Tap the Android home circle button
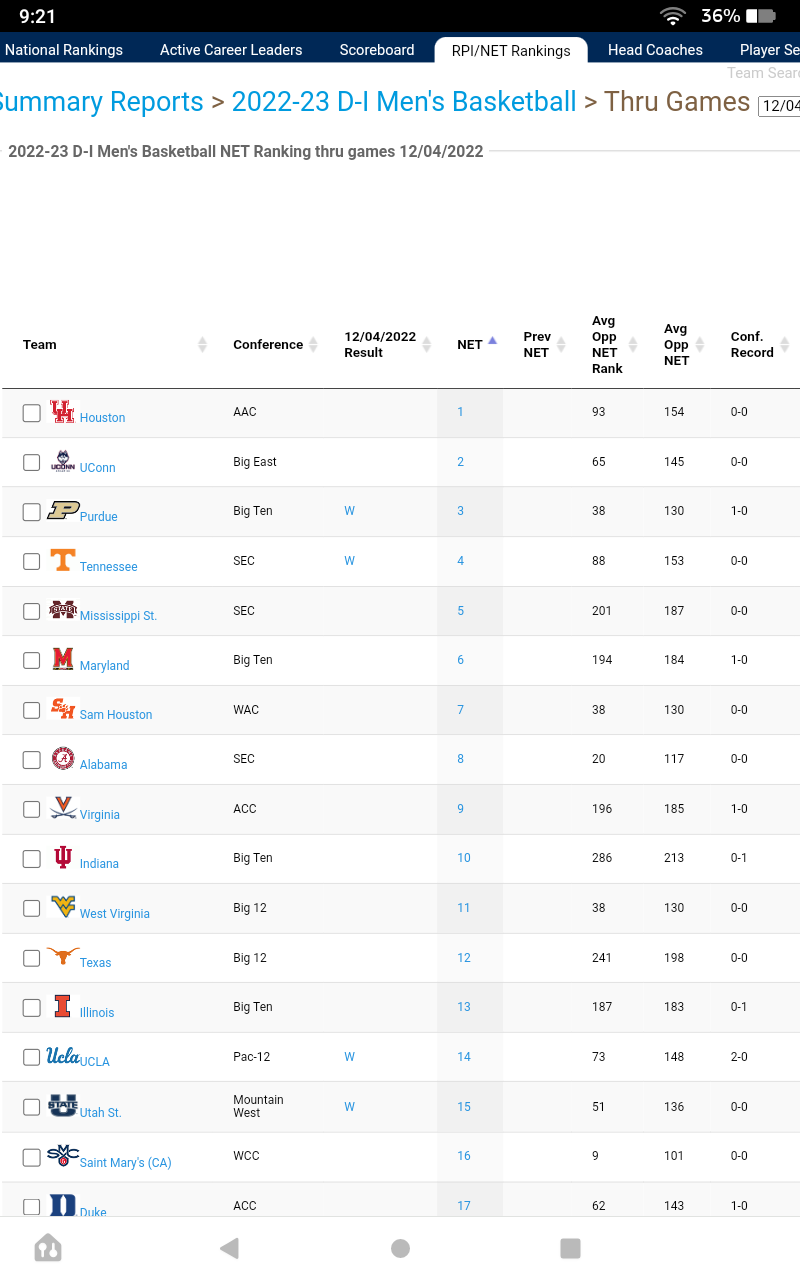This screenshot has width=800, height=1280. pyautogui.click(x=400, y=1247)
